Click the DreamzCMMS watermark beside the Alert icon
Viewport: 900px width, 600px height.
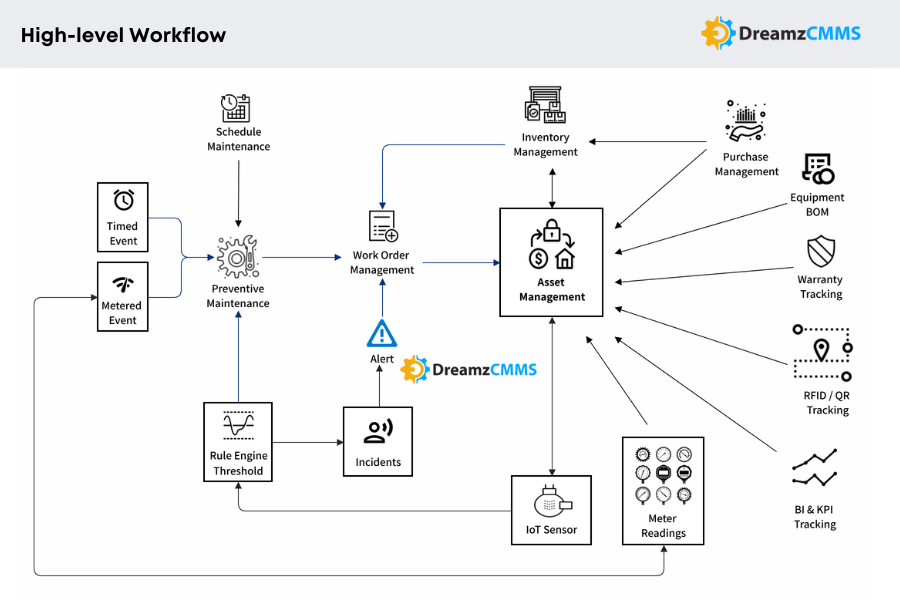point(469,369)
